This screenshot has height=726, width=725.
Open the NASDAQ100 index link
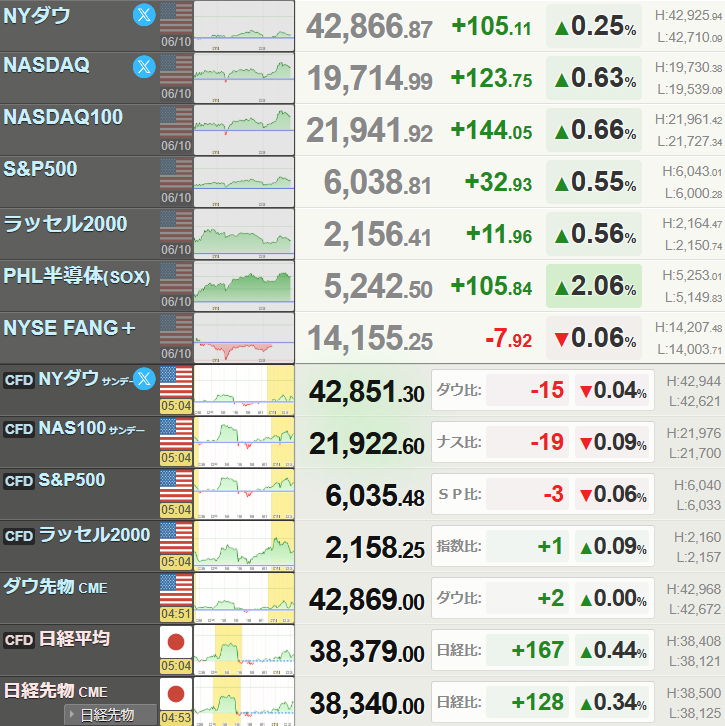[x=63, y=117]
